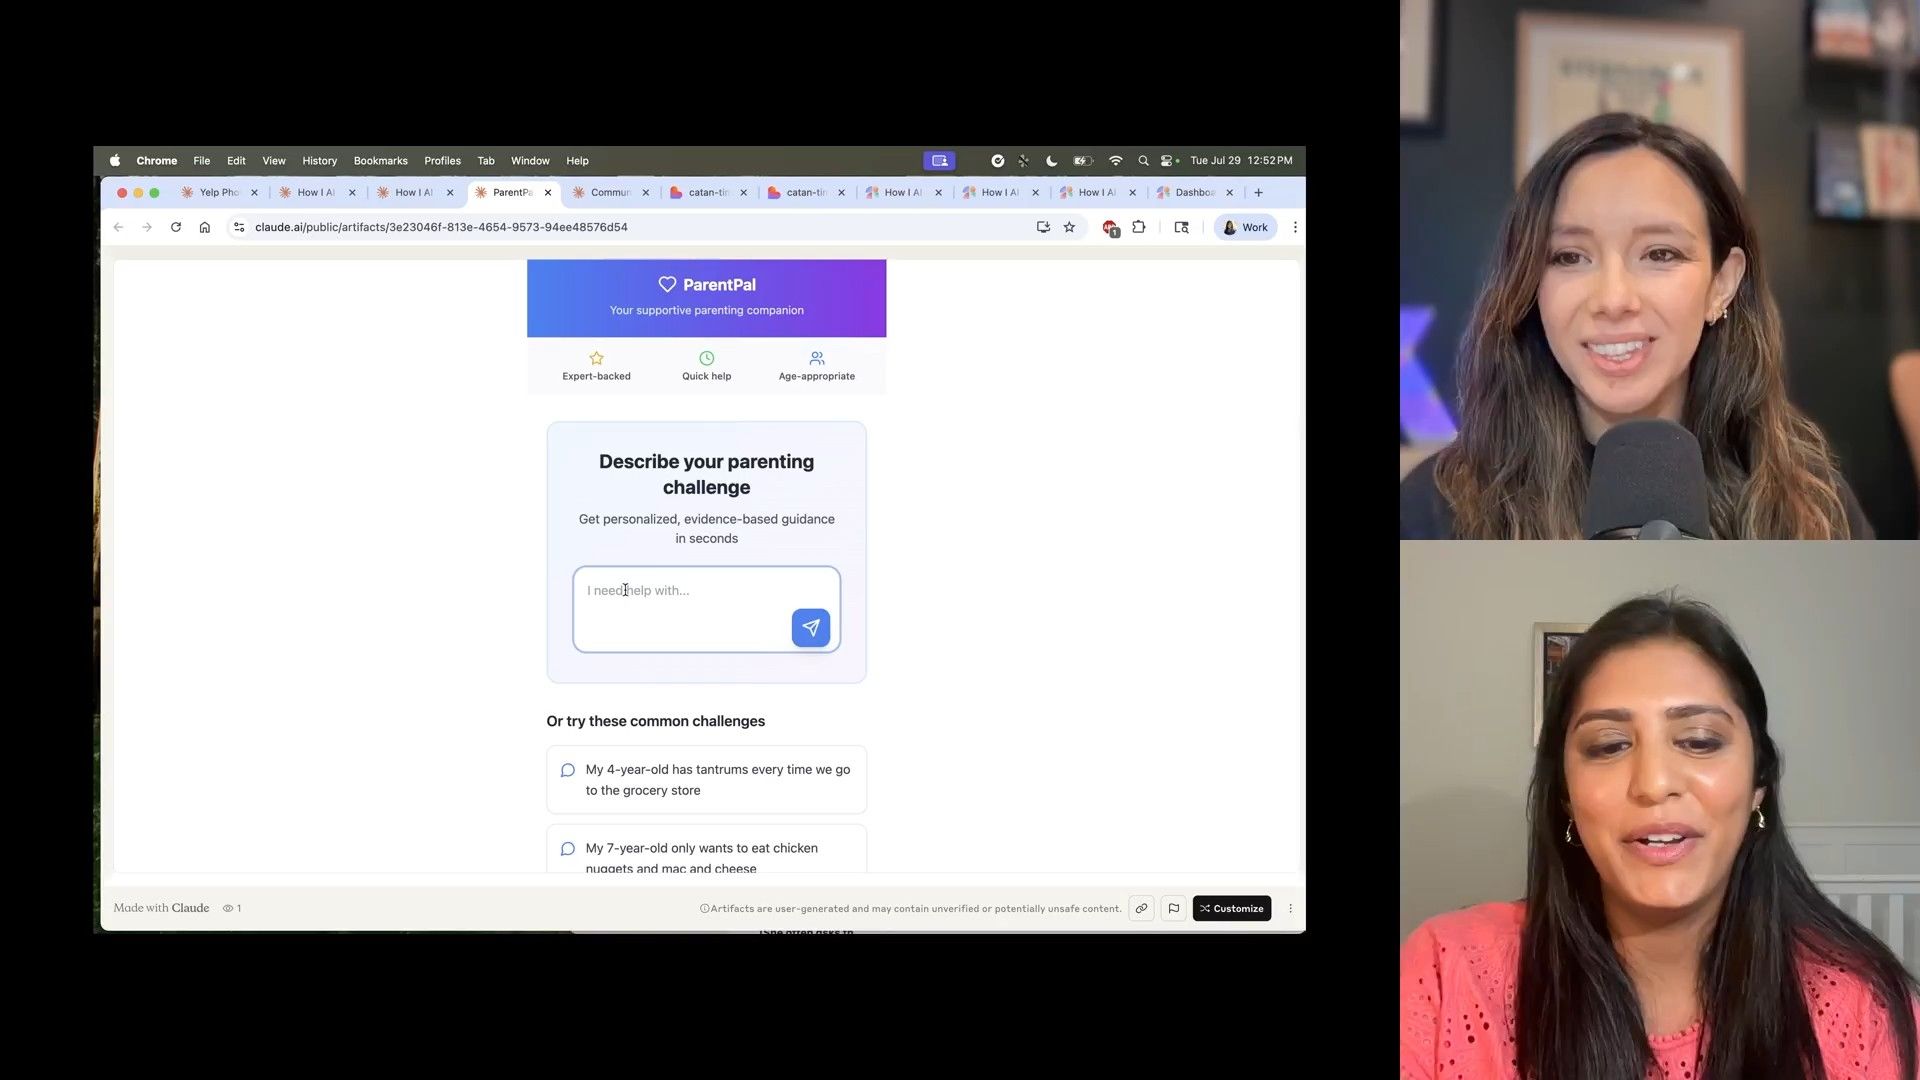
Task: Switch to the Yelp Pho tab
Action: (x=219, y=192)
